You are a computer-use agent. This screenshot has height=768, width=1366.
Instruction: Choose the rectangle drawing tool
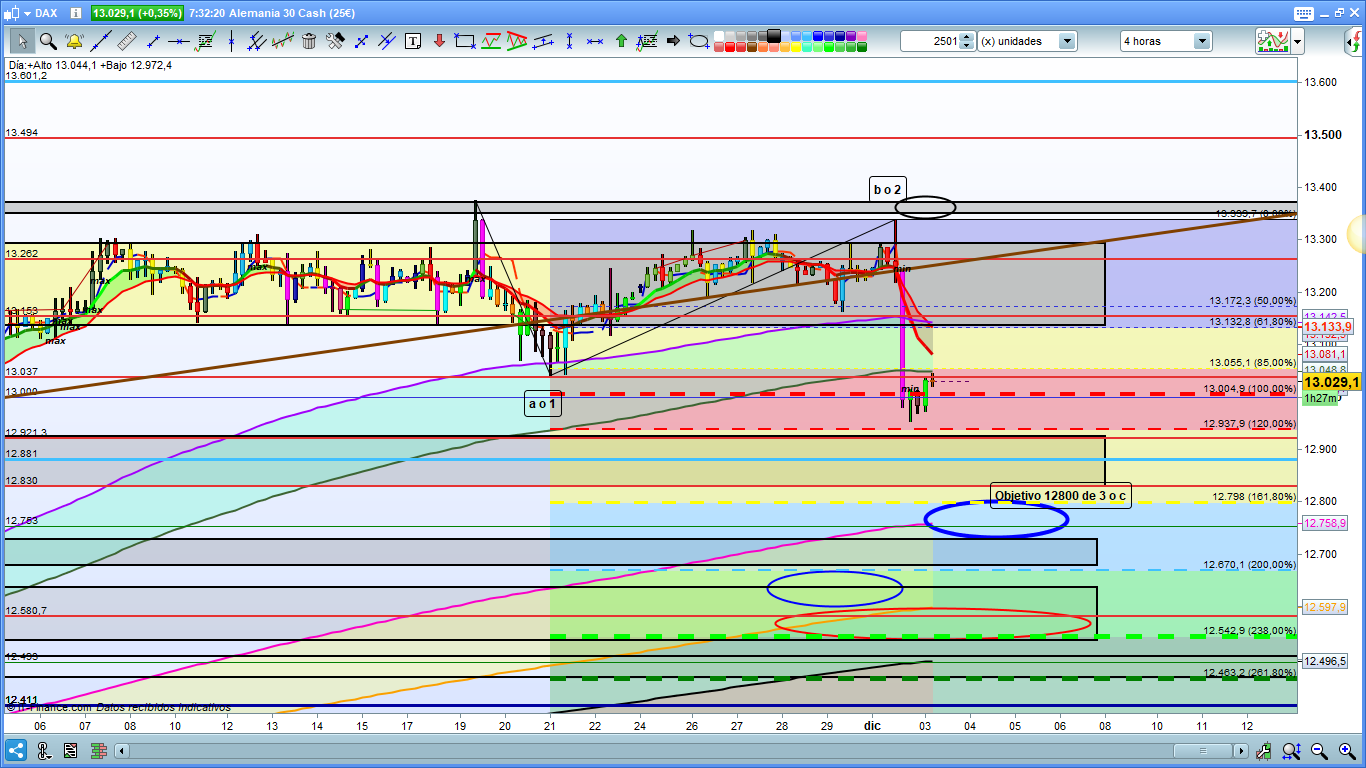tap(464, 41)
